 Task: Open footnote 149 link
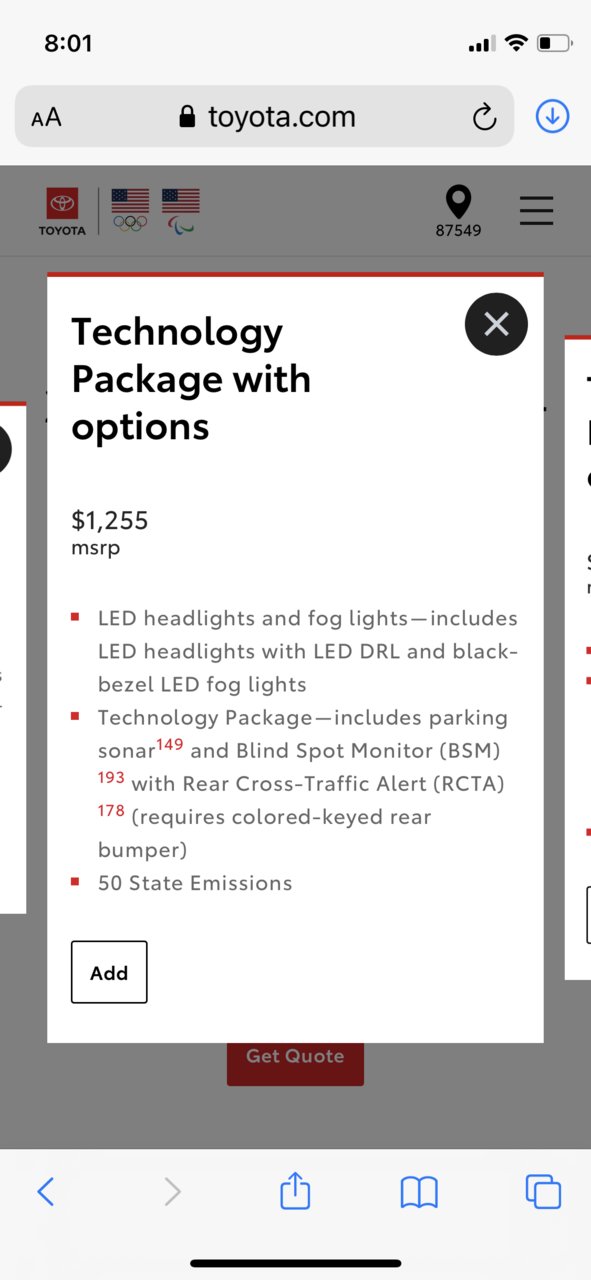[x=169, y=744]
